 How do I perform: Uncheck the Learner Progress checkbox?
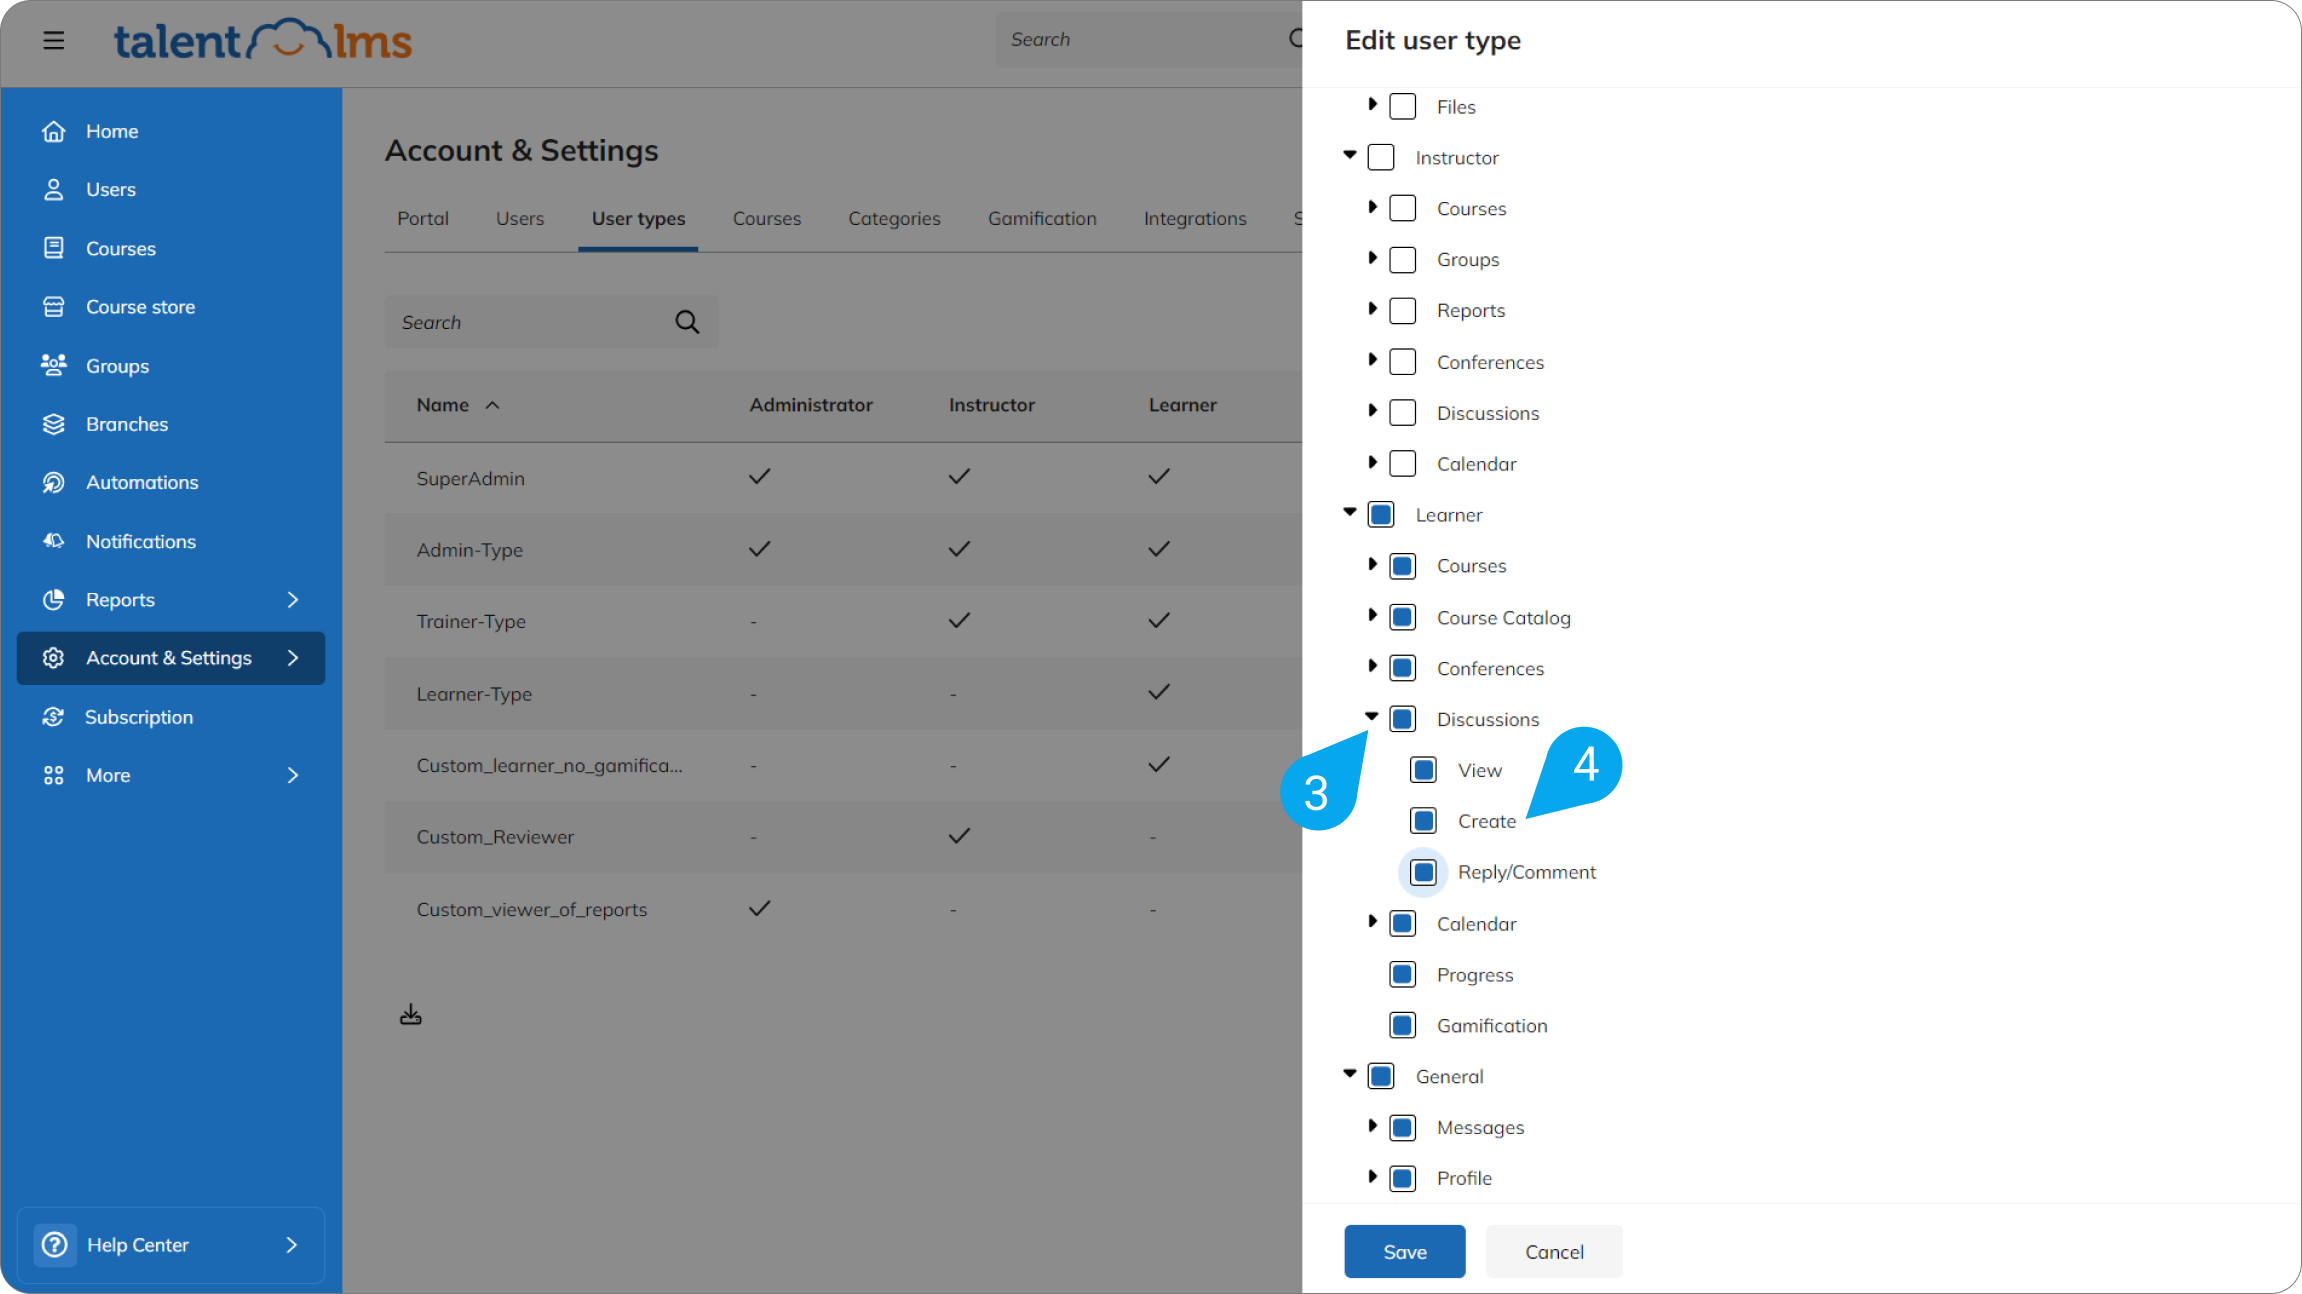(1403, 974)
